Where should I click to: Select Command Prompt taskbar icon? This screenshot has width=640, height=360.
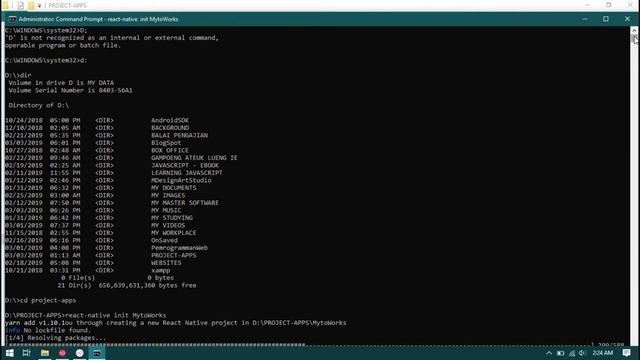[x=97, y=353]
